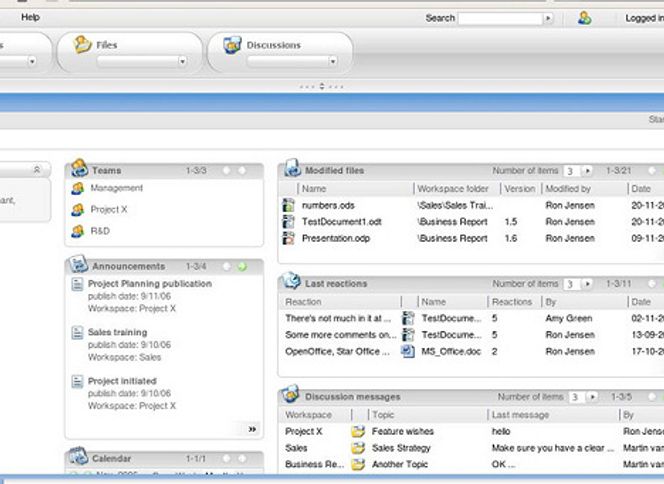
Task: Click folder icon for Feature wishes topic
Action: click(x=358, y=431)
